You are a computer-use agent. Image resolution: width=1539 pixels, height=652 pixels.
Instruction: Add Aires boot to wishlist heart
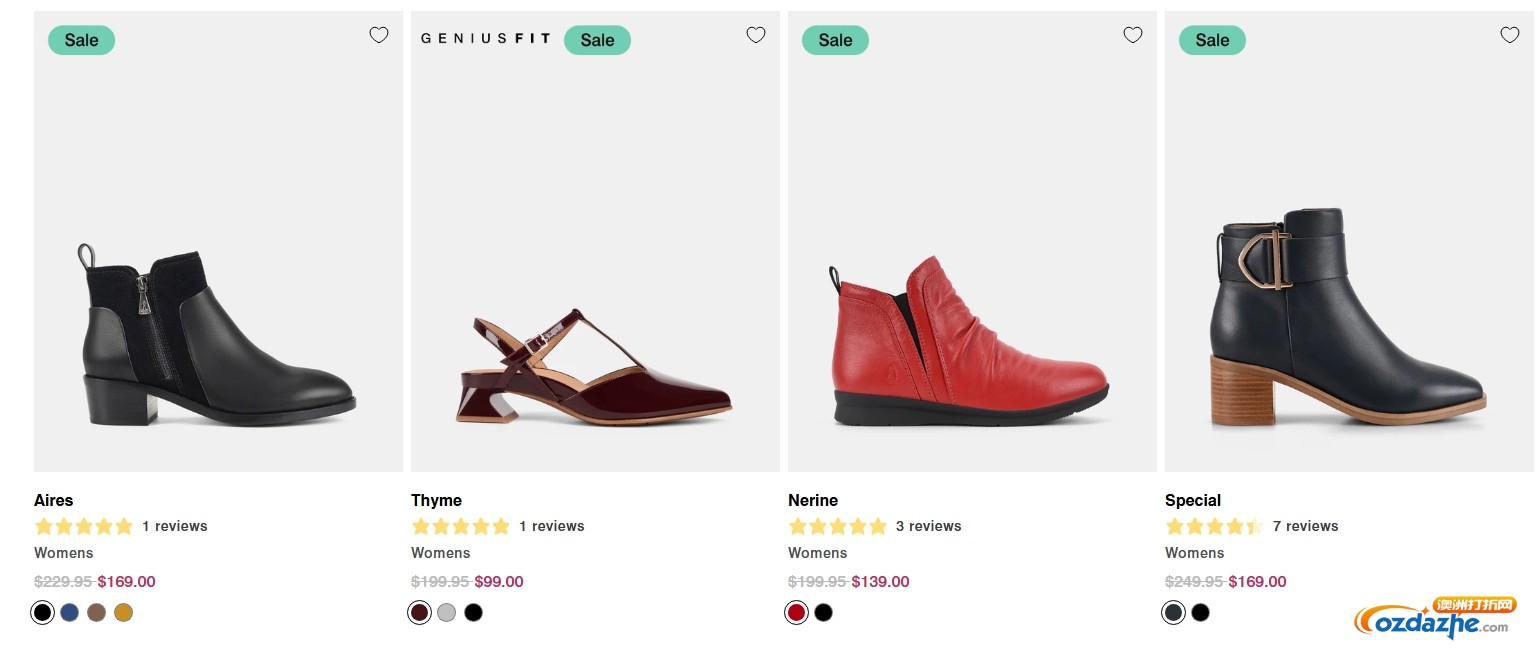tap(379, 35)
